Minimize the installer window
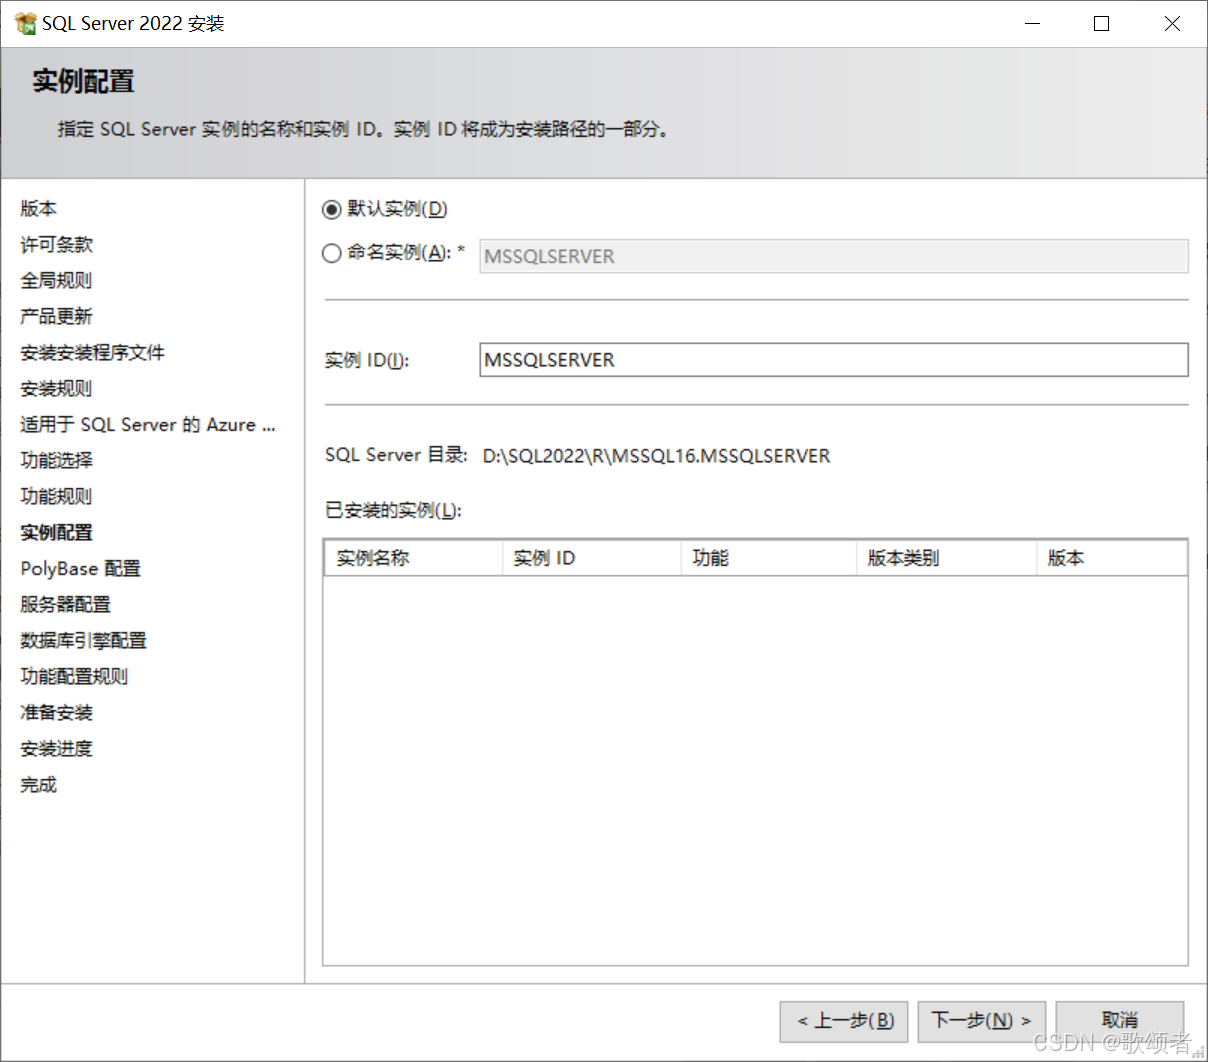The width and height of the screenshot is (1208, 1062). tap(1033, 23)
